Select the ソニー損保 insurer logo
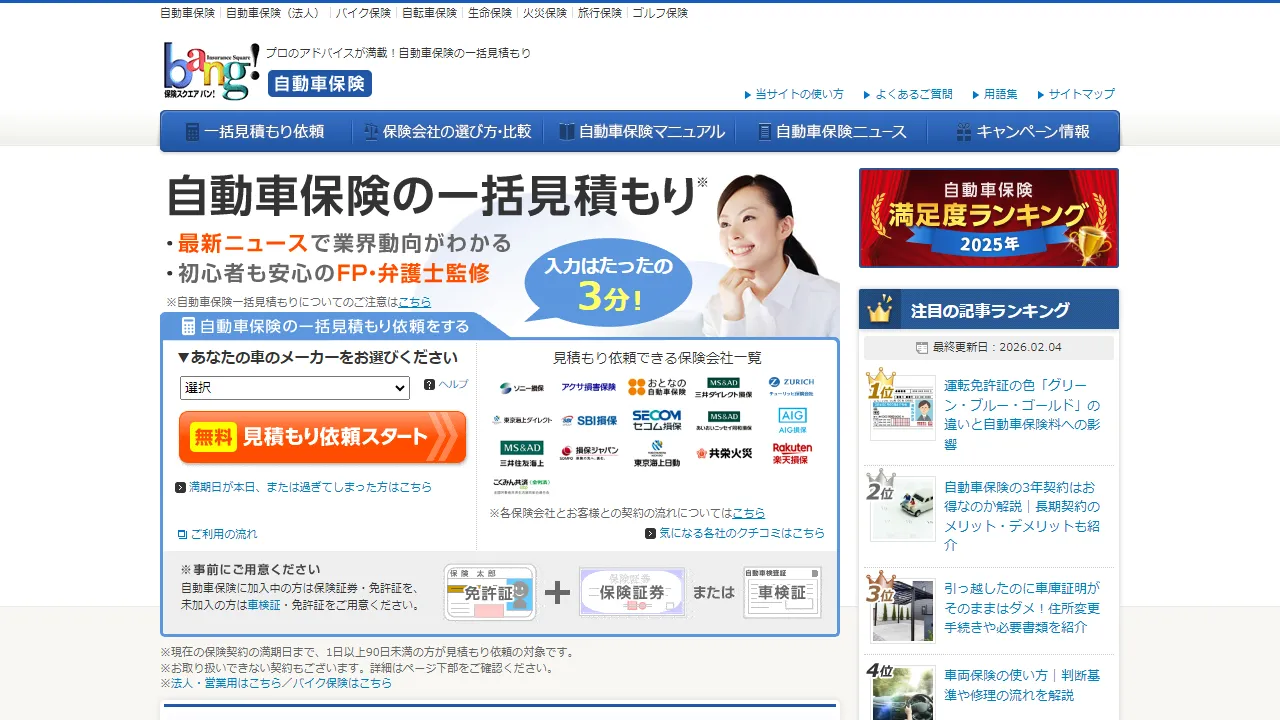This screenshot has width=1280, height=720. tap(523, 388)
